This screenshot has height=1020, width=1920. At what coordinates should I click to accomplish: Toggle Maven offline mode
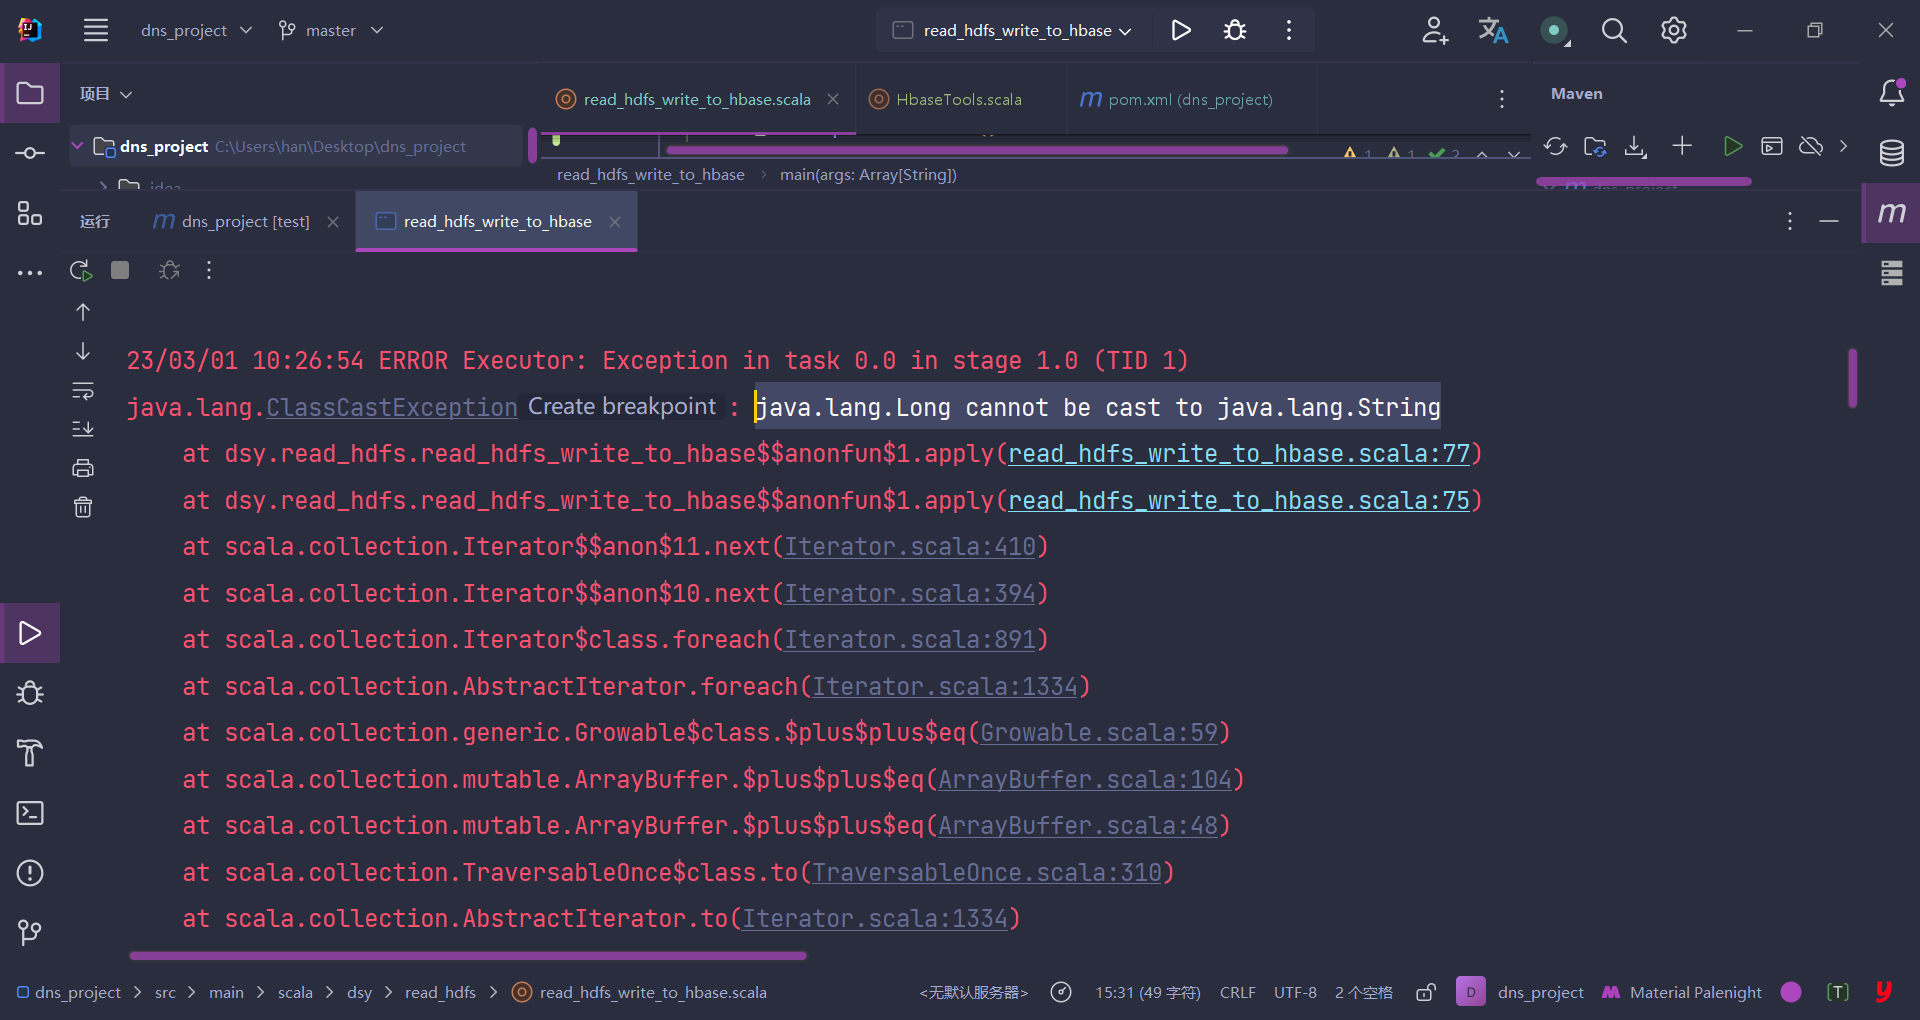tap(1810, 146)
